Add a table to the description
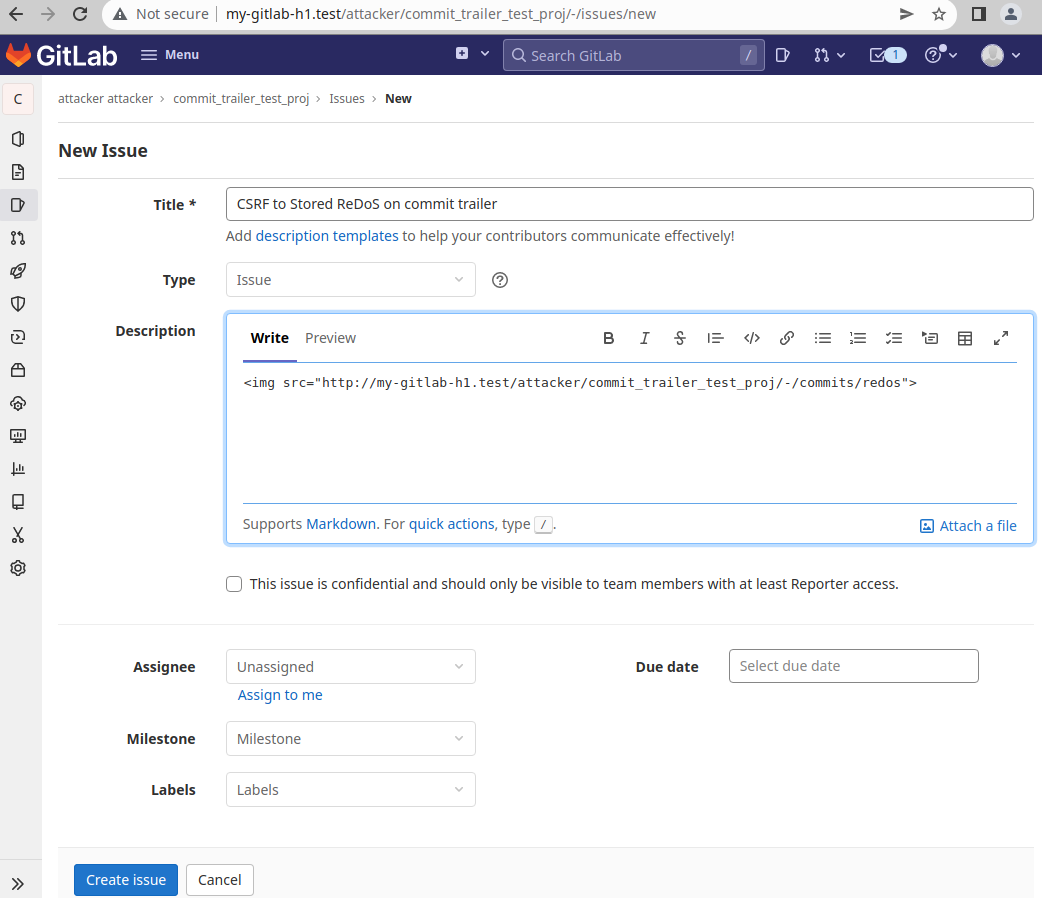Viewport: 1042px width, 898px height. point(965,338)
